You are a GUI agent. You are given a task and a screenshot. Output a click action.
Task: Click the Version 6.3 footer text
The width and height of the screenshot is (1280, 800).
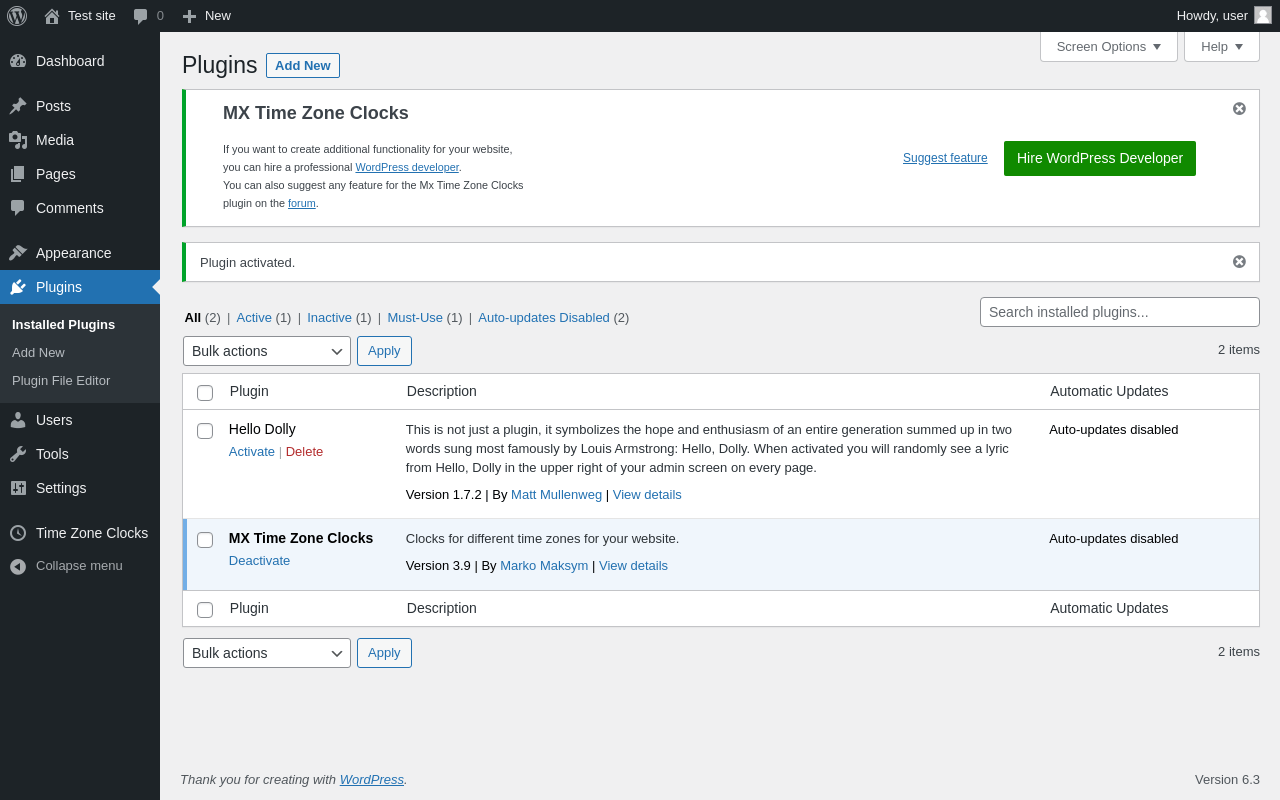(x=1227, y=780)
